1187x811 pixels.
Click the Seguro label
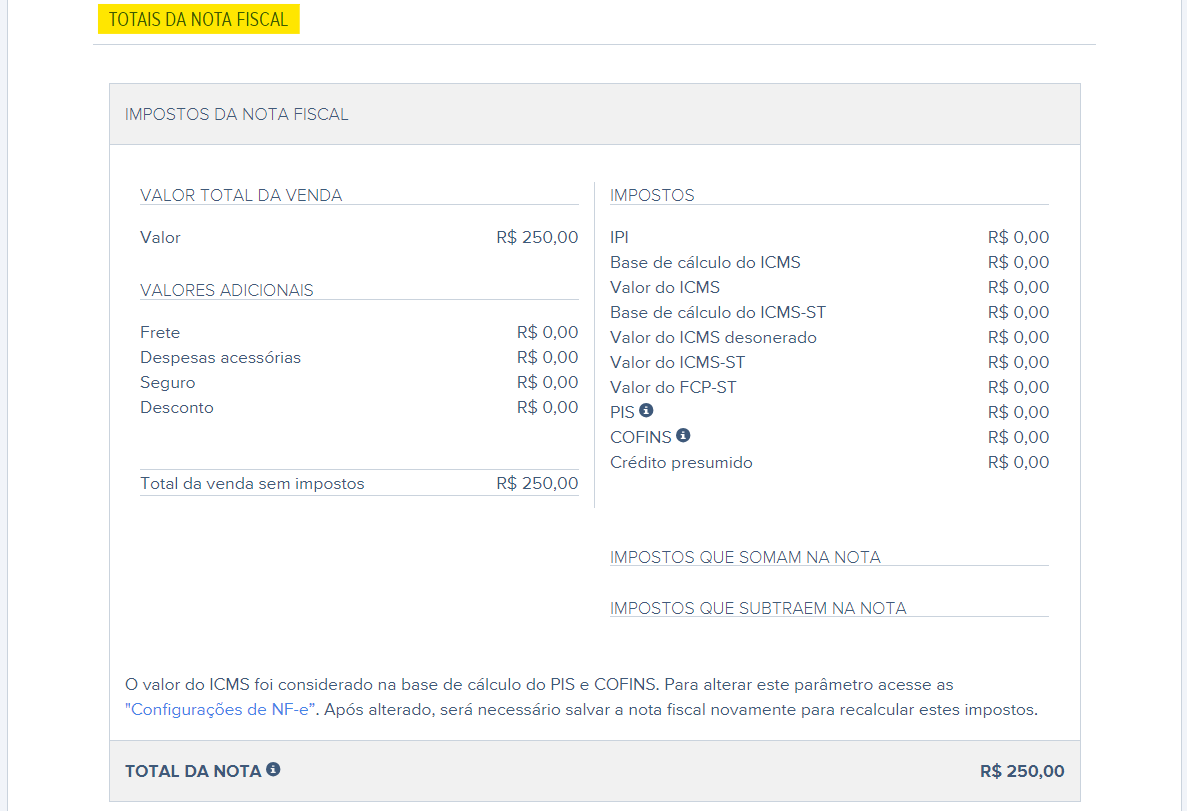point(167,382)
